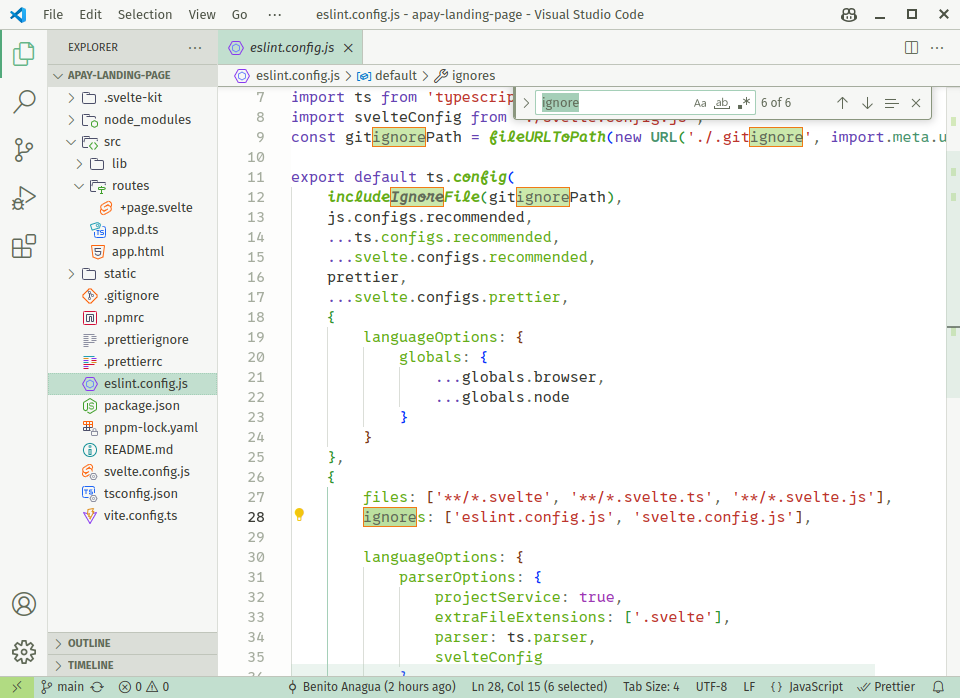The width and height of the screenshot is (960, 698).
Task: Select the eslint.config.js editor tab
Action: click(291, 48)
